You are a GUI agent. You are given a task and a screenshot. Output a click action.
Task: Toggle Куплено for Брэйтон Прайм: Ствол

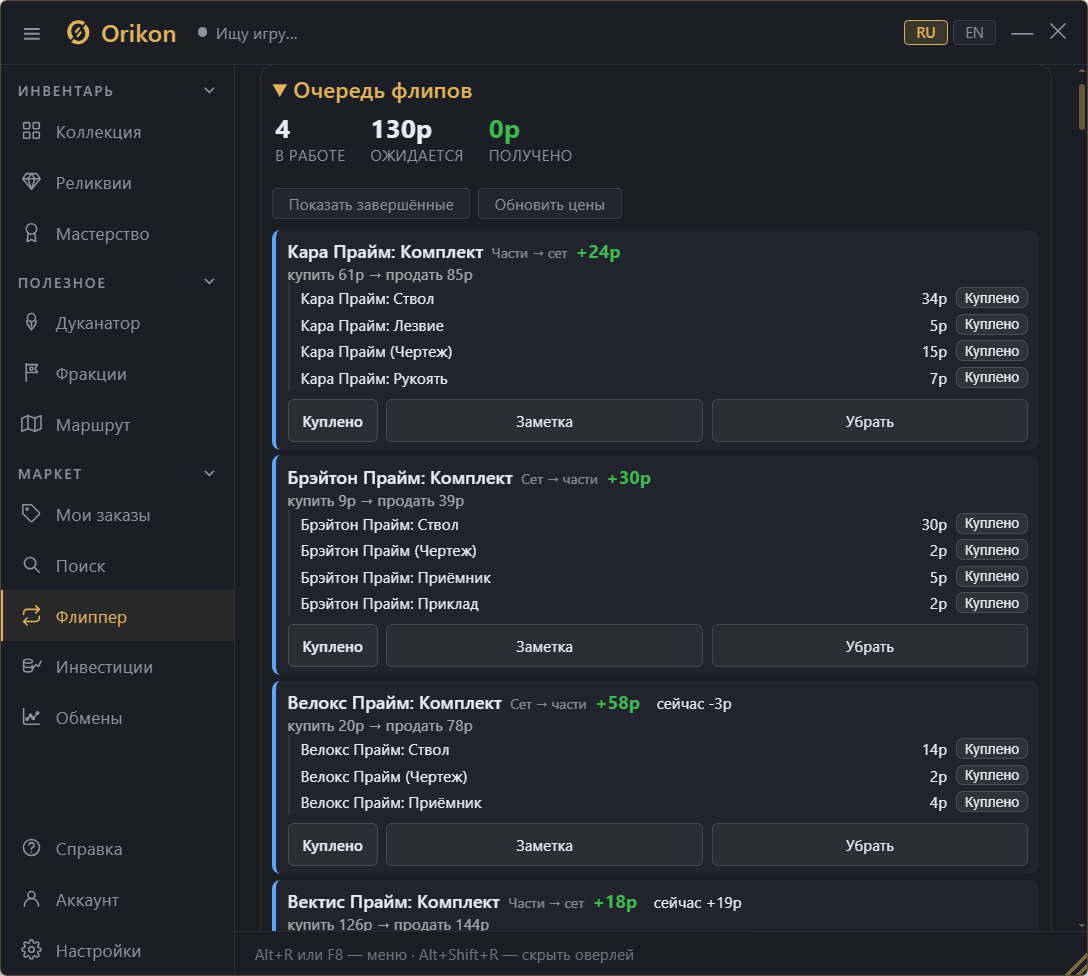click(992, 524)
